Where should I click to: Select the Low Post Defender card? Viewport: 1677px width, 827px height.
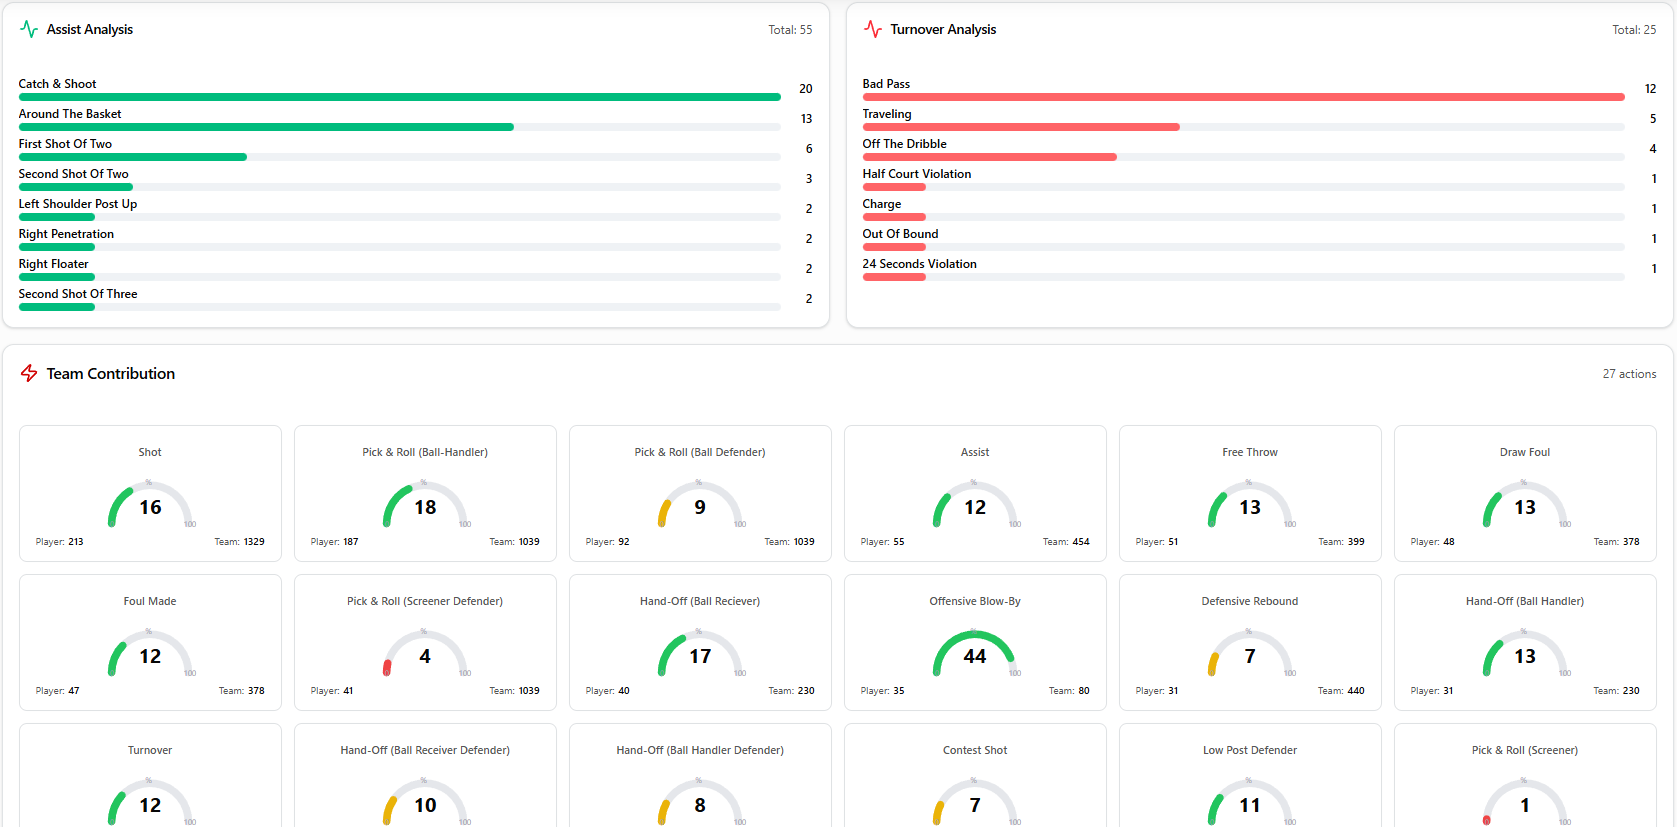pos(1250,775)
